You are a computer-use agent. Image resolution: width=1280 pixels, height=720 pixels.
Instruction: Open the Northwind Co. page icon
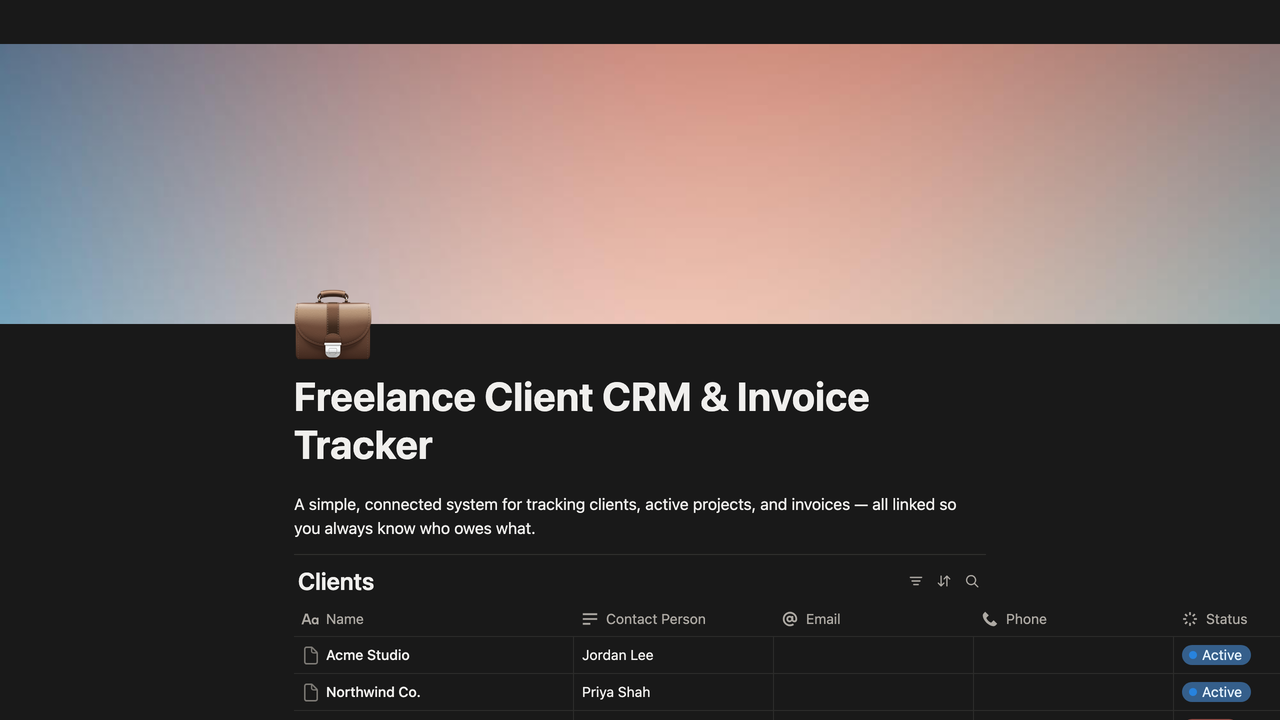click(311, 692)
